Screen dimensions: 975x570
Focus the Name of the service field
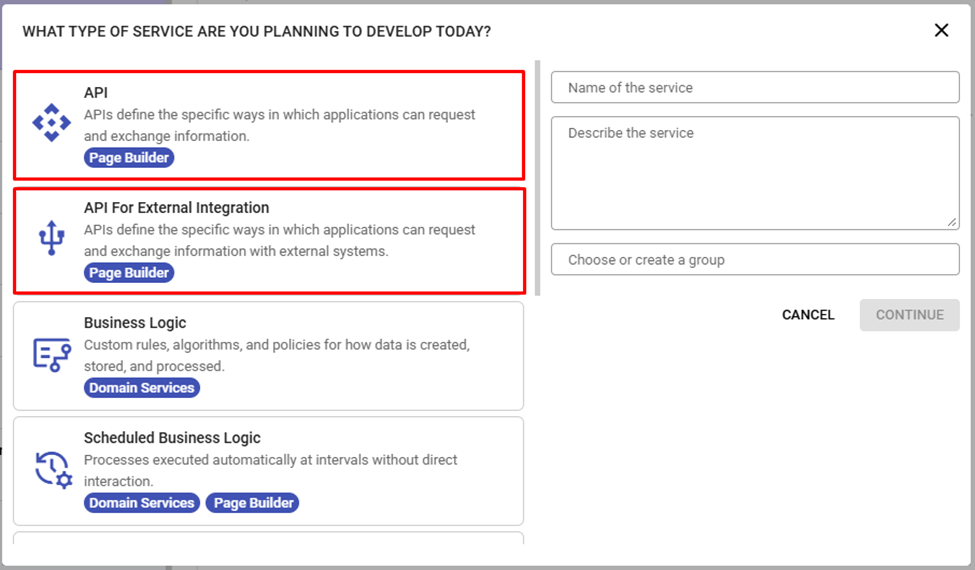755,88
